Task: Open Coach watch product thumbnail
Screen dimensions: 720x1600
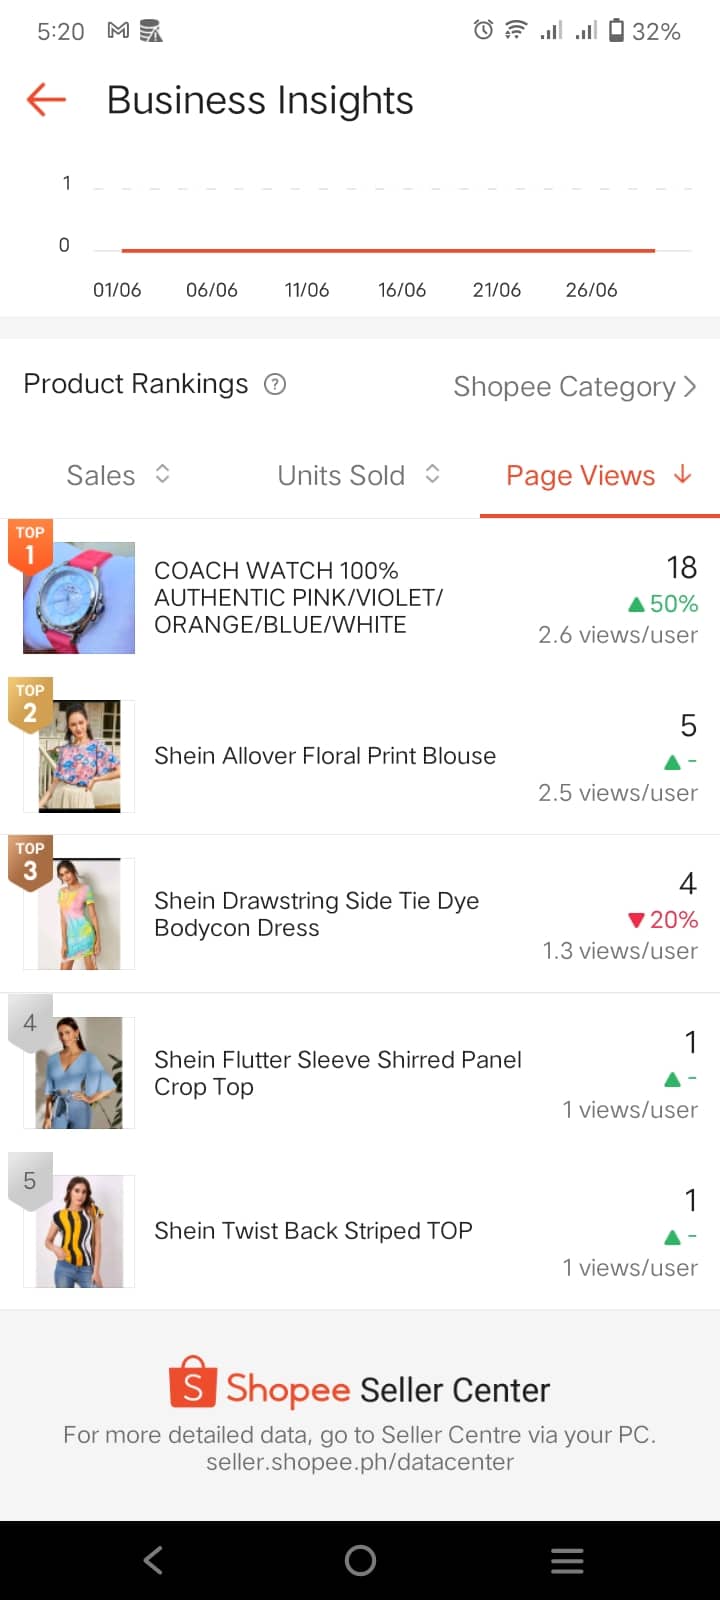Action: pos(79,598)
